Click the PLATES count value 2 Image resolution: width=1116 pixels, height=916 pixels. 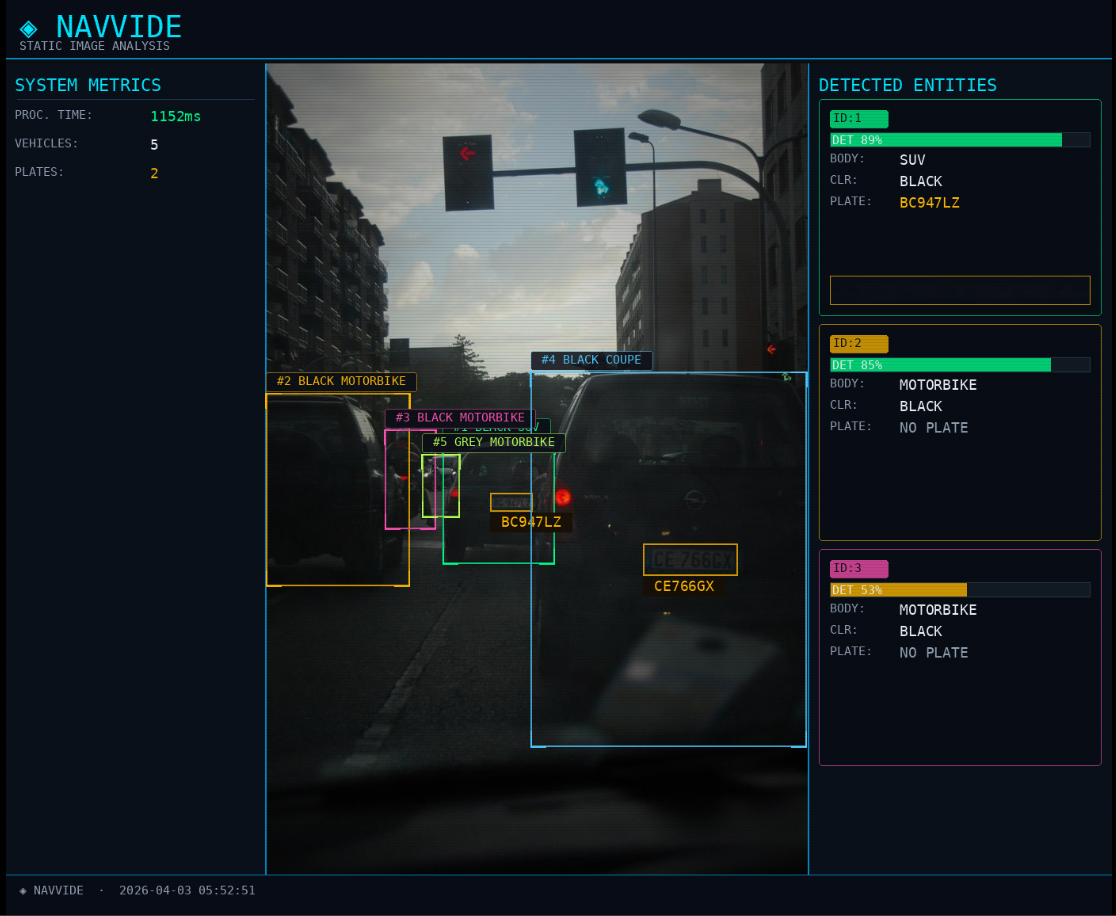(x=154, y=173)
